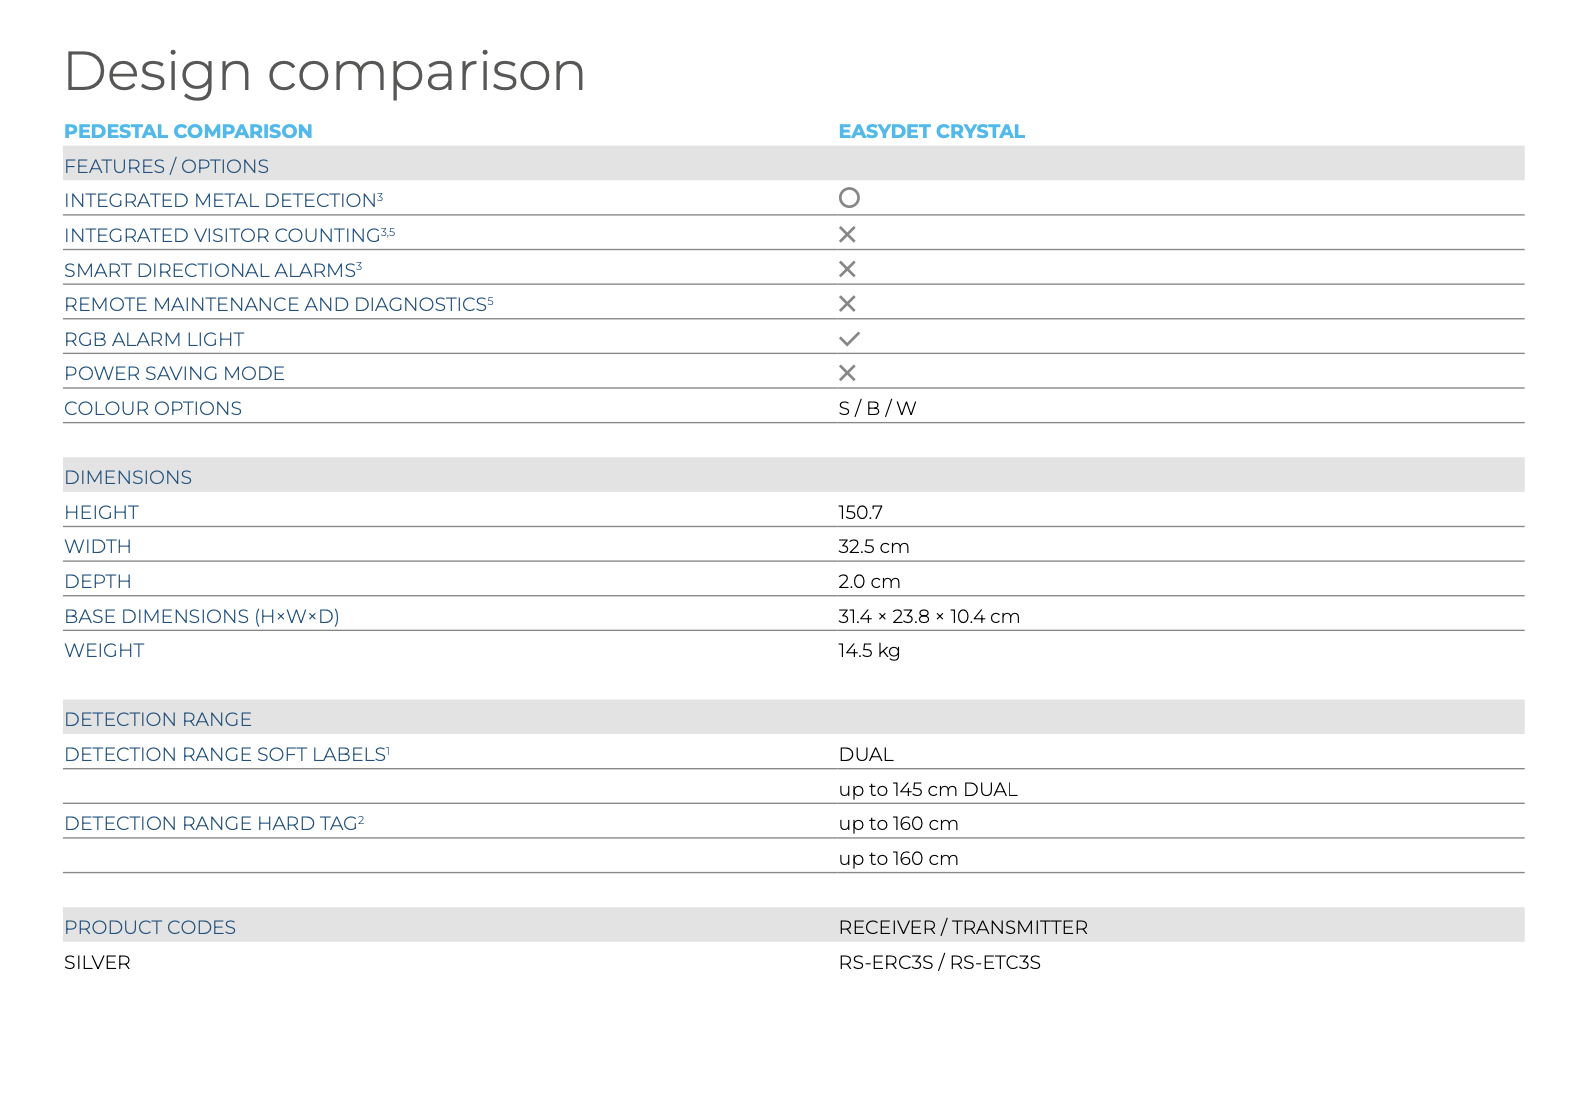This screenshot has width=1588, height=1098.
Task: Click the 32.5 cm width value
Action: click(x=874, y=546)
